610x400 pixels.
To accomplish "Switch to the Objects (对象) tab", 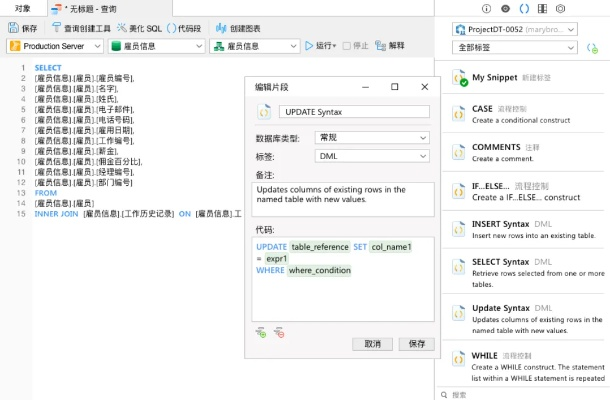I will 22,8.
